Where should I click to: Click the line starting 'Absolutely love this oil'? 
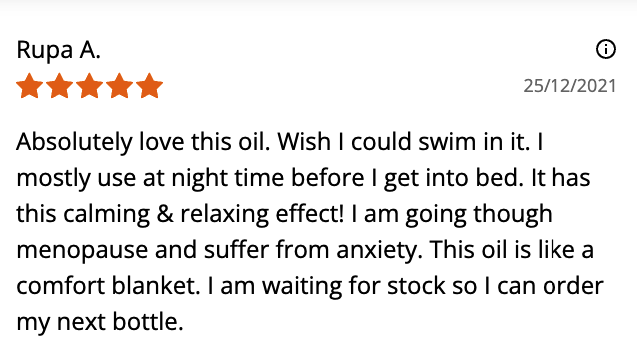tap(280, 142)
